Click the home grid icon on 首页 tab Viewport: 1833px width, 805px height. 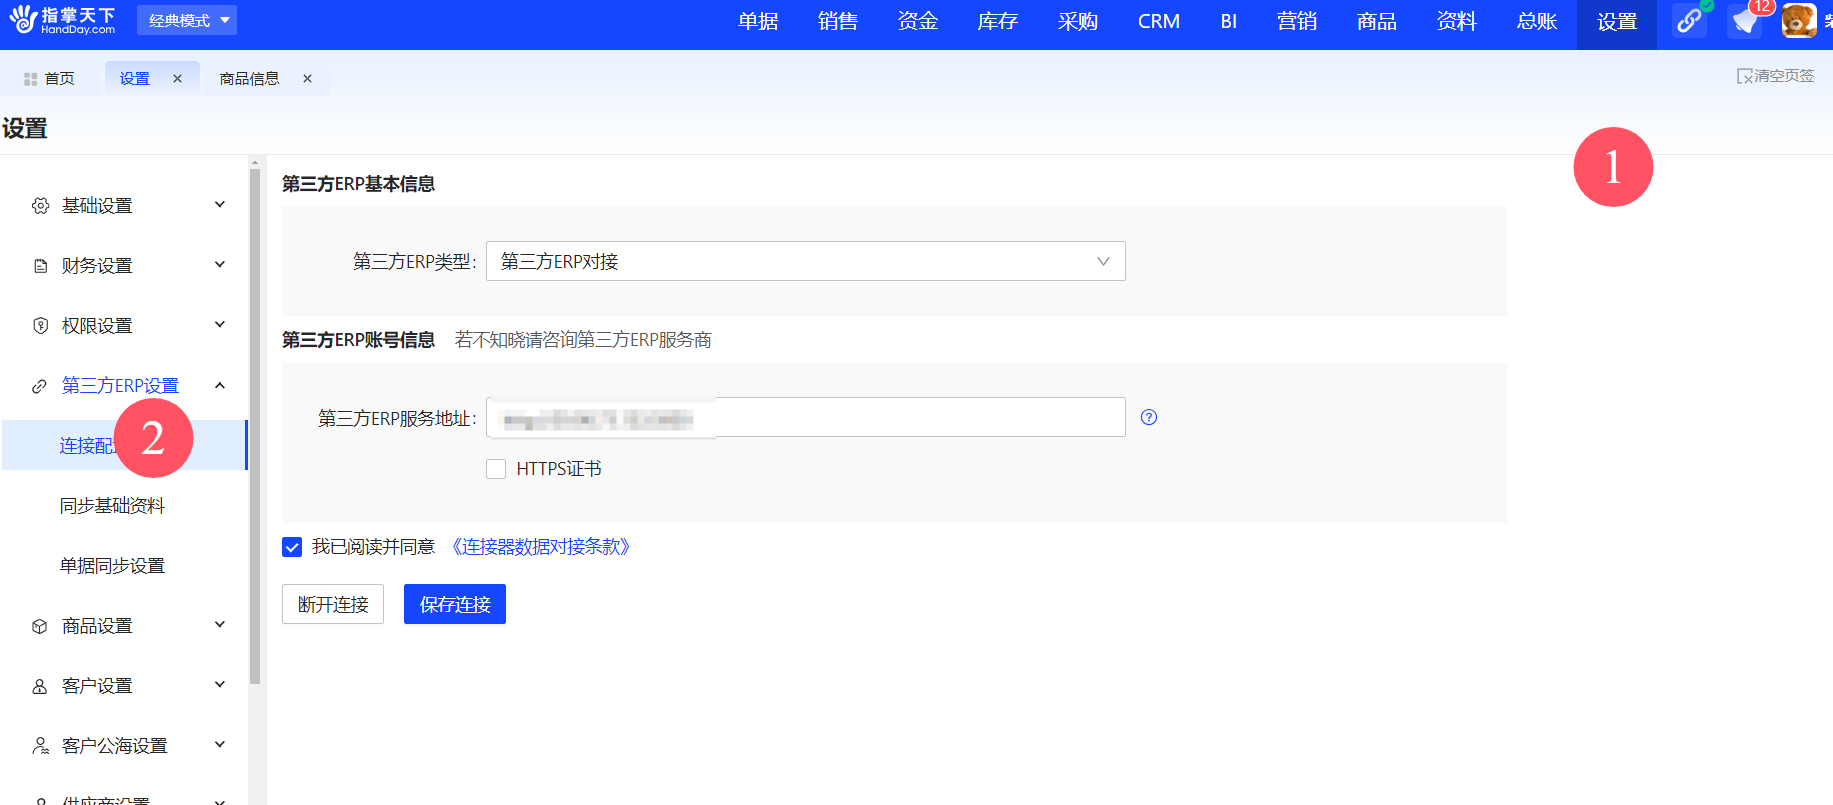coord(30,79)
